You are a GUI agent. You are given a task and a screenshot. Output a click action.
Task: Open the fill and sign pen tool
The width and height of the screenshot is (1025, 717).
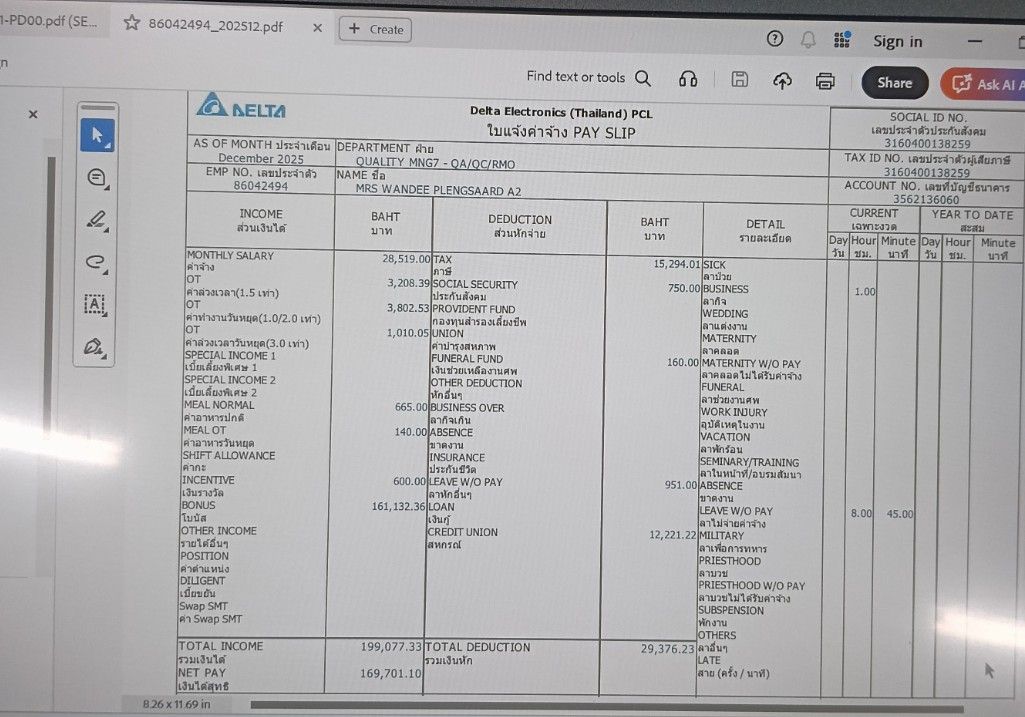pyautogui.click(x=95, y=347)
